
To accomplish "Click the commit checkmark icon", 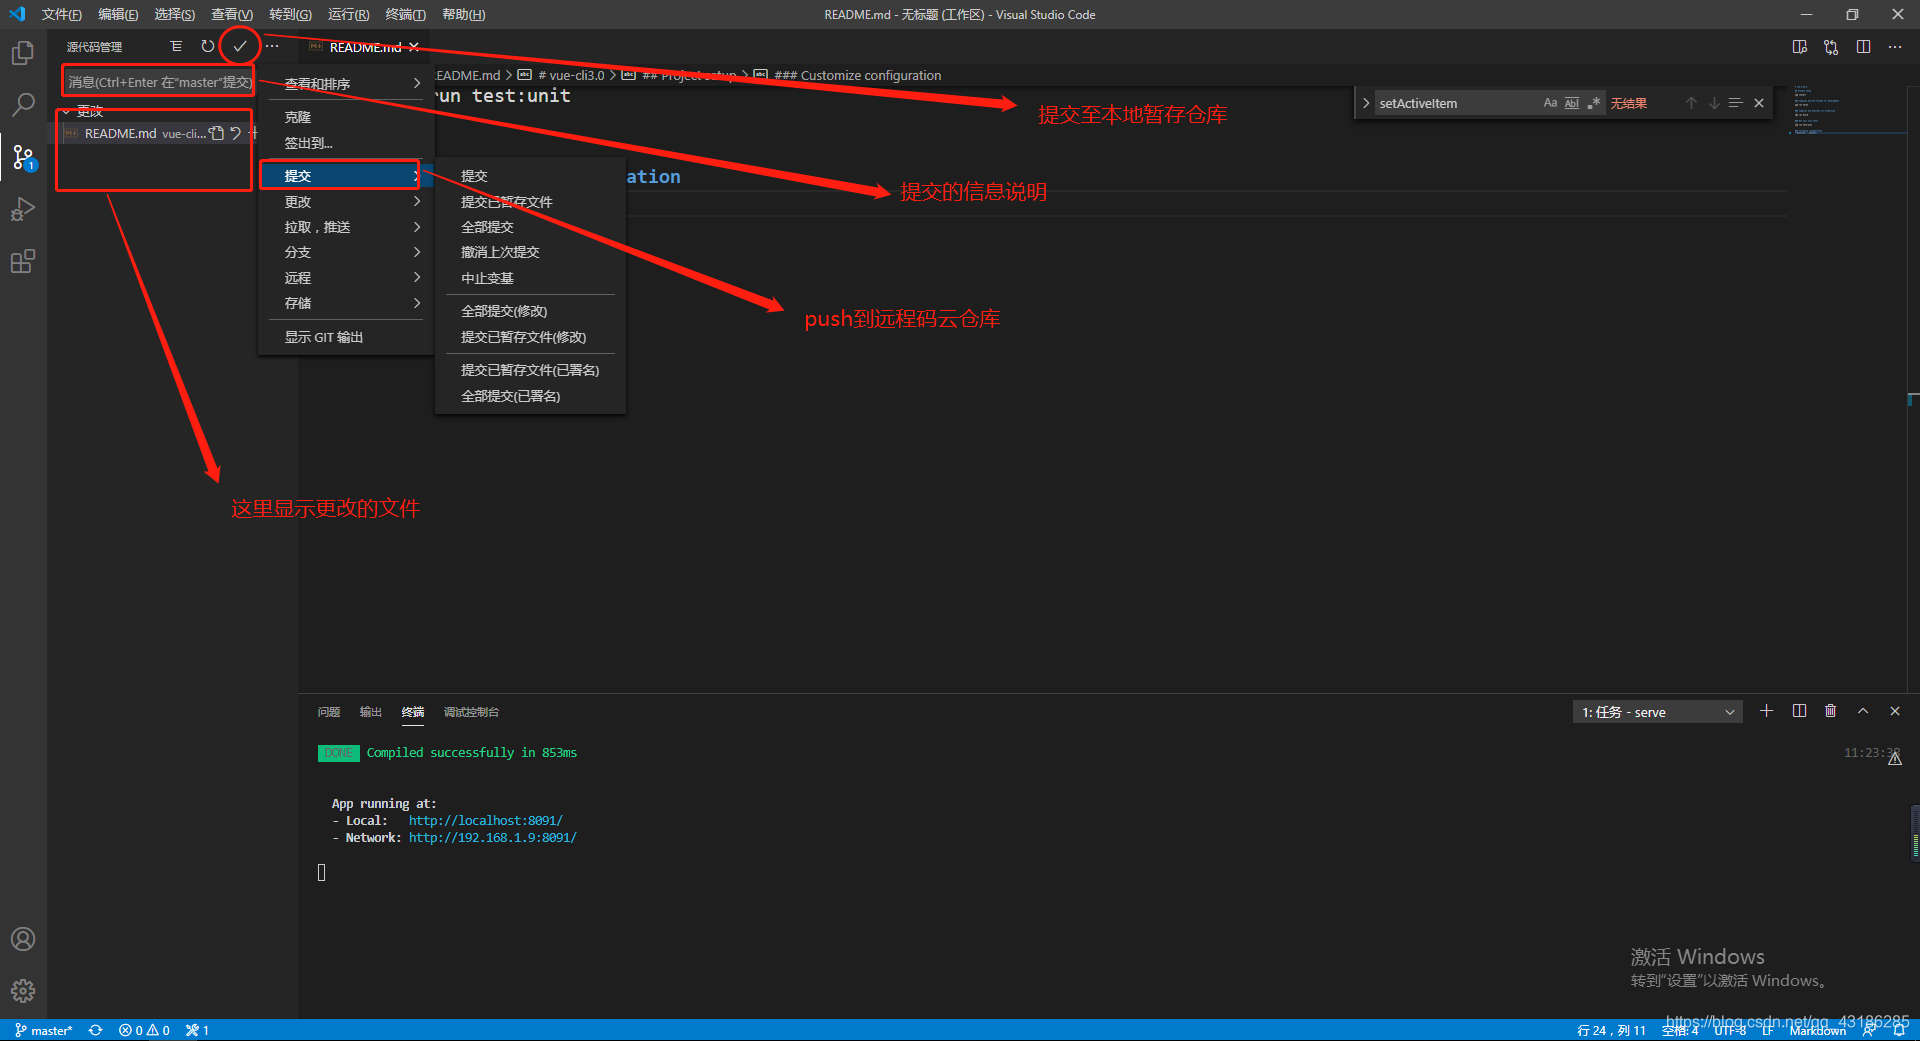I will 240,47.
